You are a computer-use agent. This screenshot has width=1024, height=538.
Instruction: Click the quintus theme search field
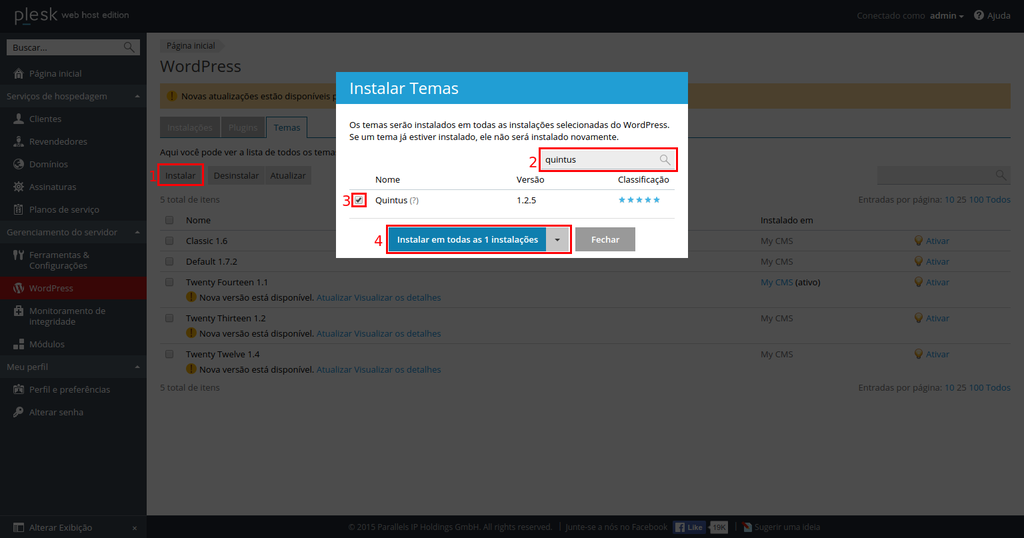coord(598,160)
